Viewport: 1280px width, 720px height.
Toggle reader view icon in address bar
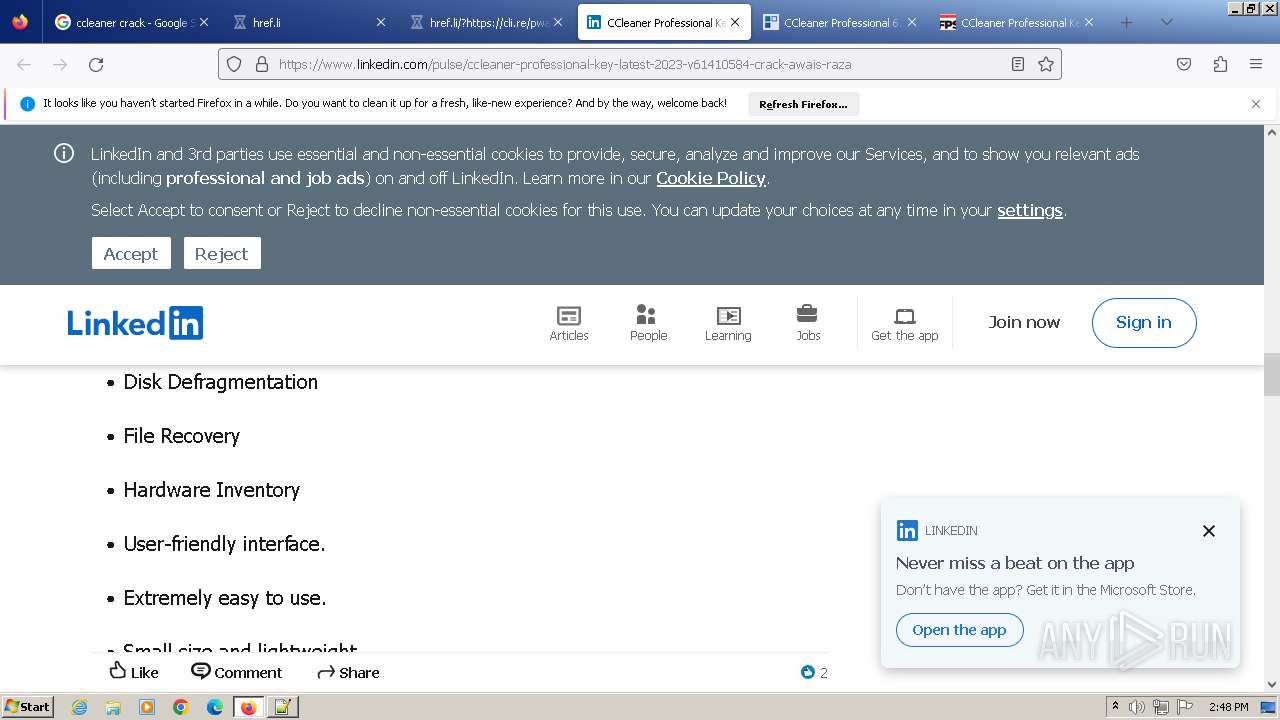[1018, 64]
